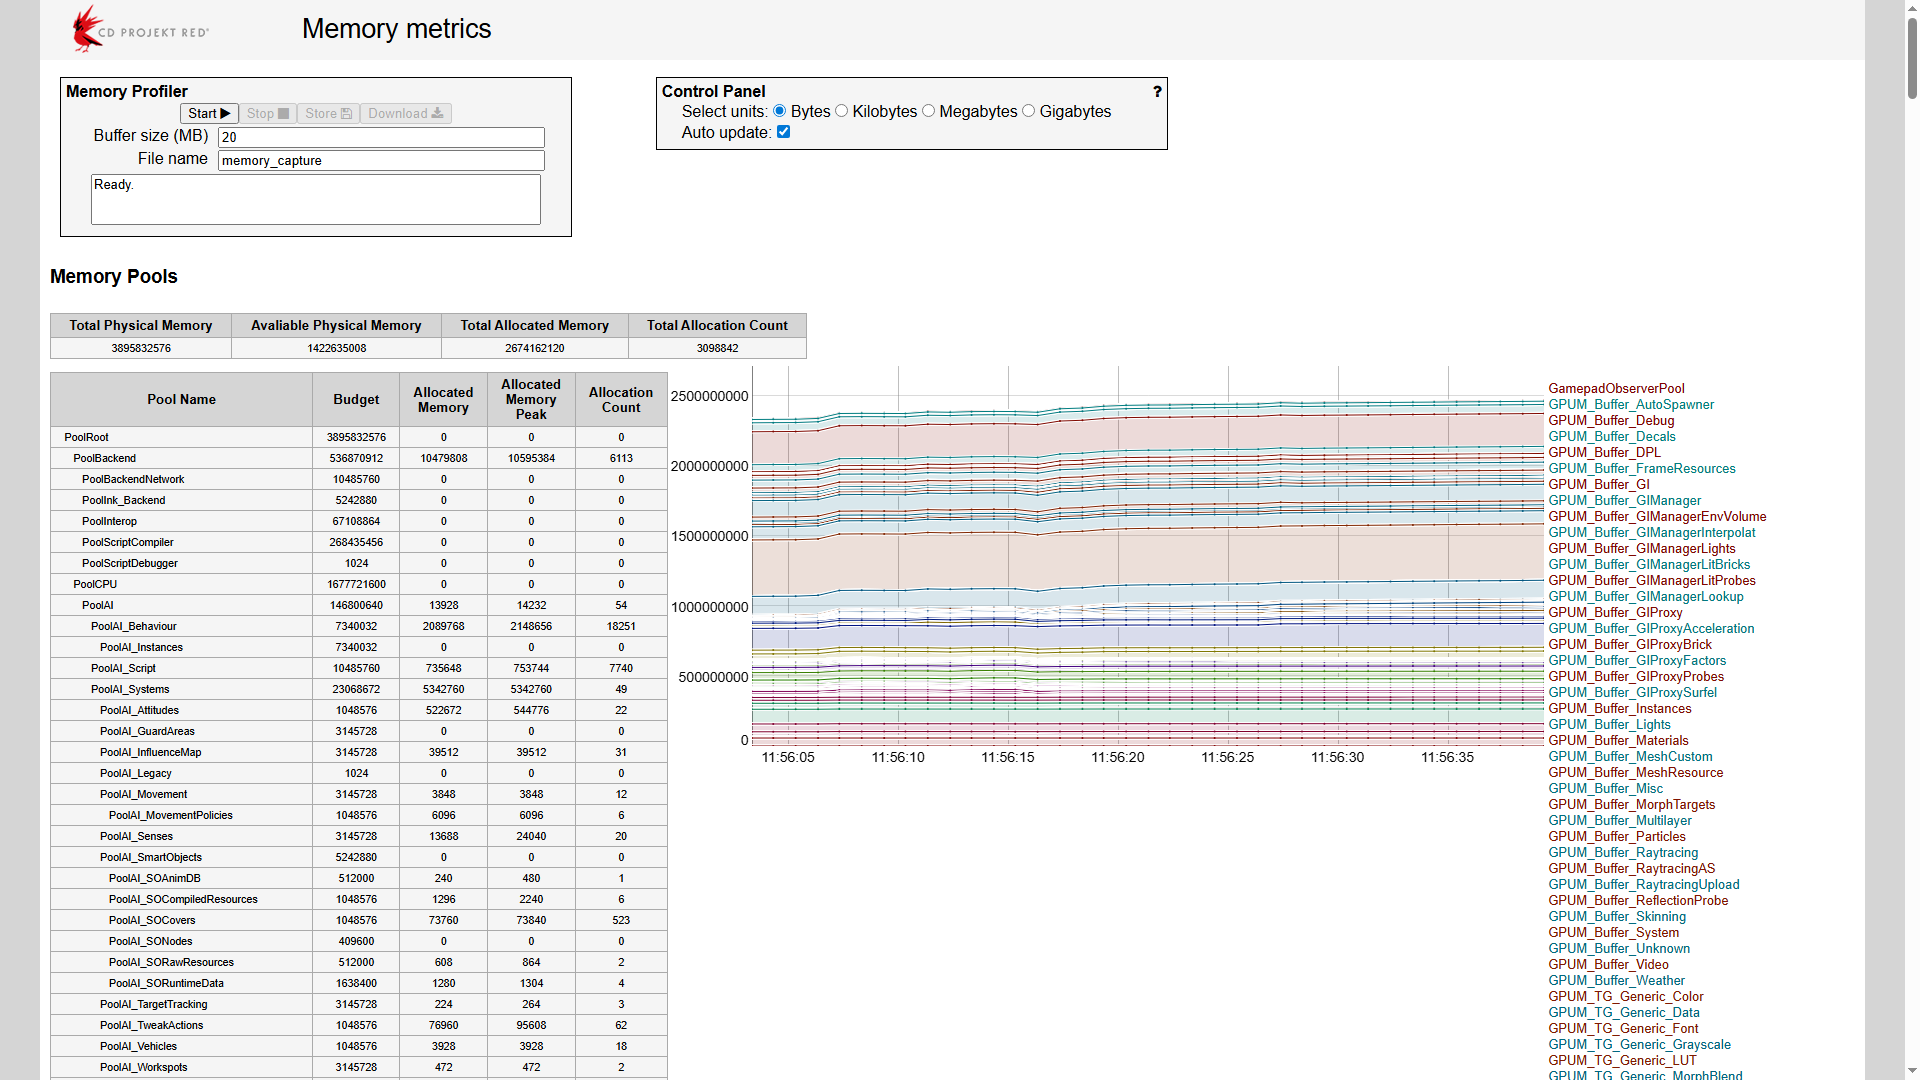
Task: Select Kilobytes as units
Action: (x=841, y=111)
